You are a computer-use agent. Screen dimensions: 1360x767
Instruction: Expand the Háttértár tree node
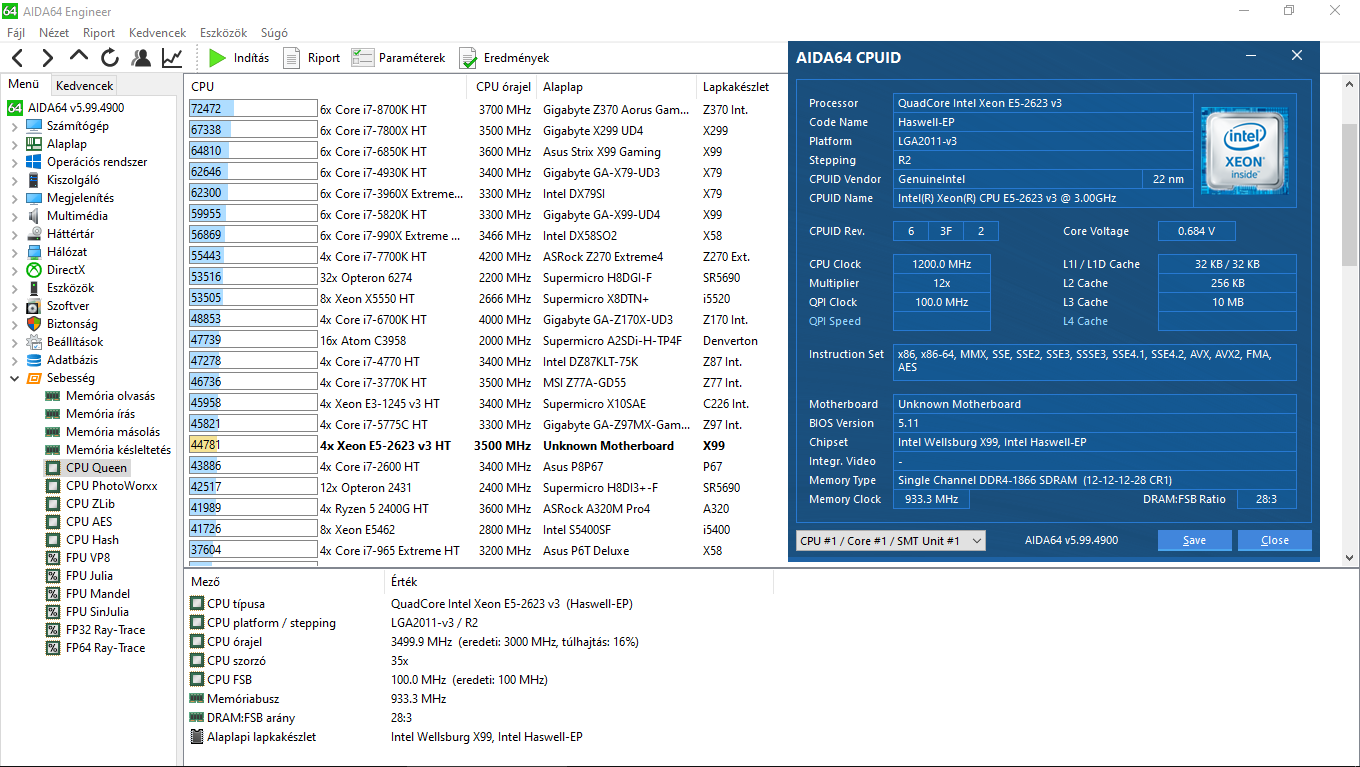(14, 234)
